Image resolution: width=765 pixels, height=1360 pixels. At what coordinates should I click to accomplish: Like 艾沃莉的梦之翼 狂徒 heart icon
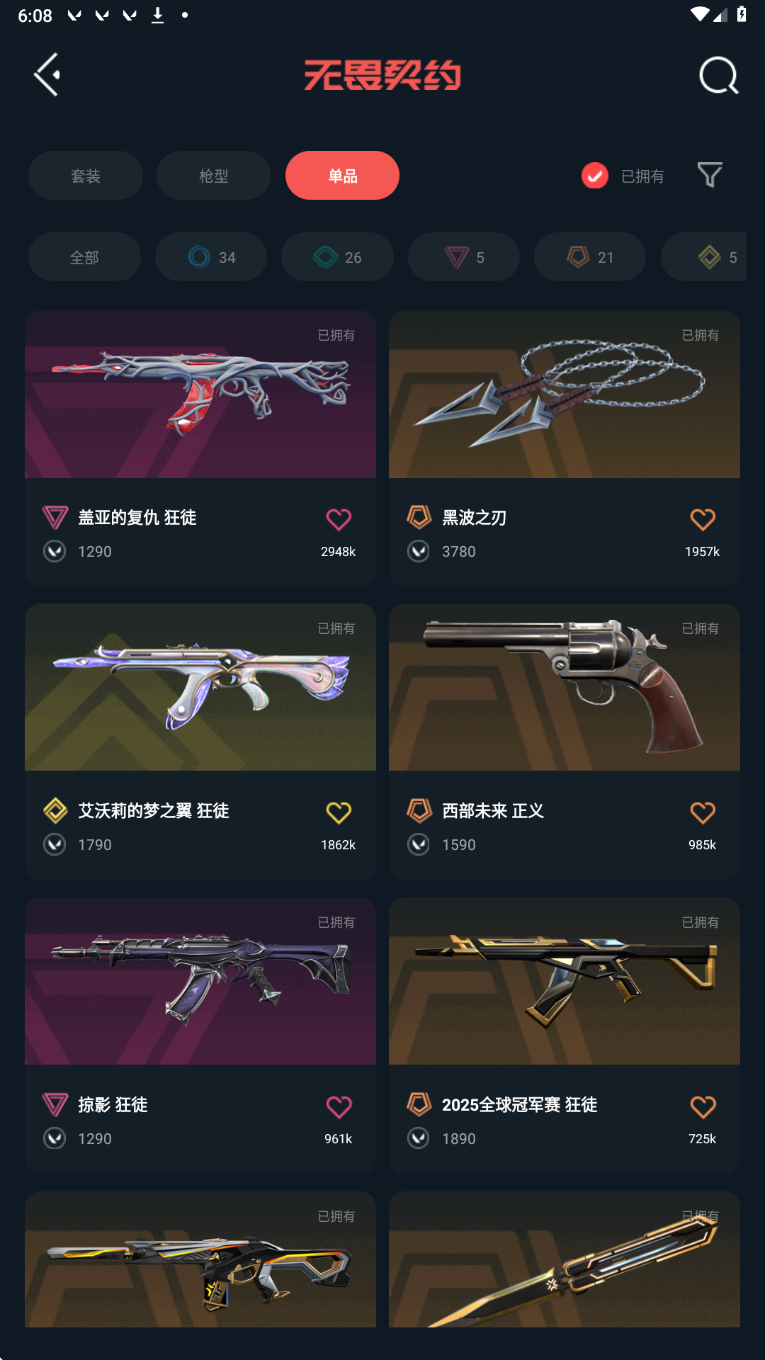point(339,812)
